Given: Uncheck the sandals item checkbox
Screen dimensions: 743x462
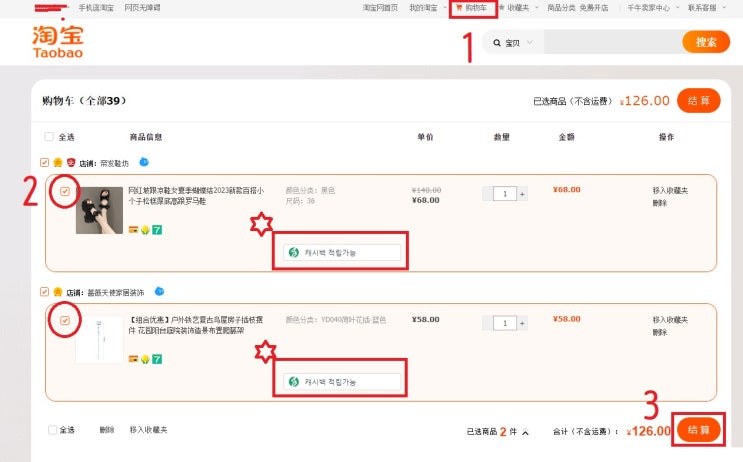Looking at the screenshot, I should pos(65,191).
